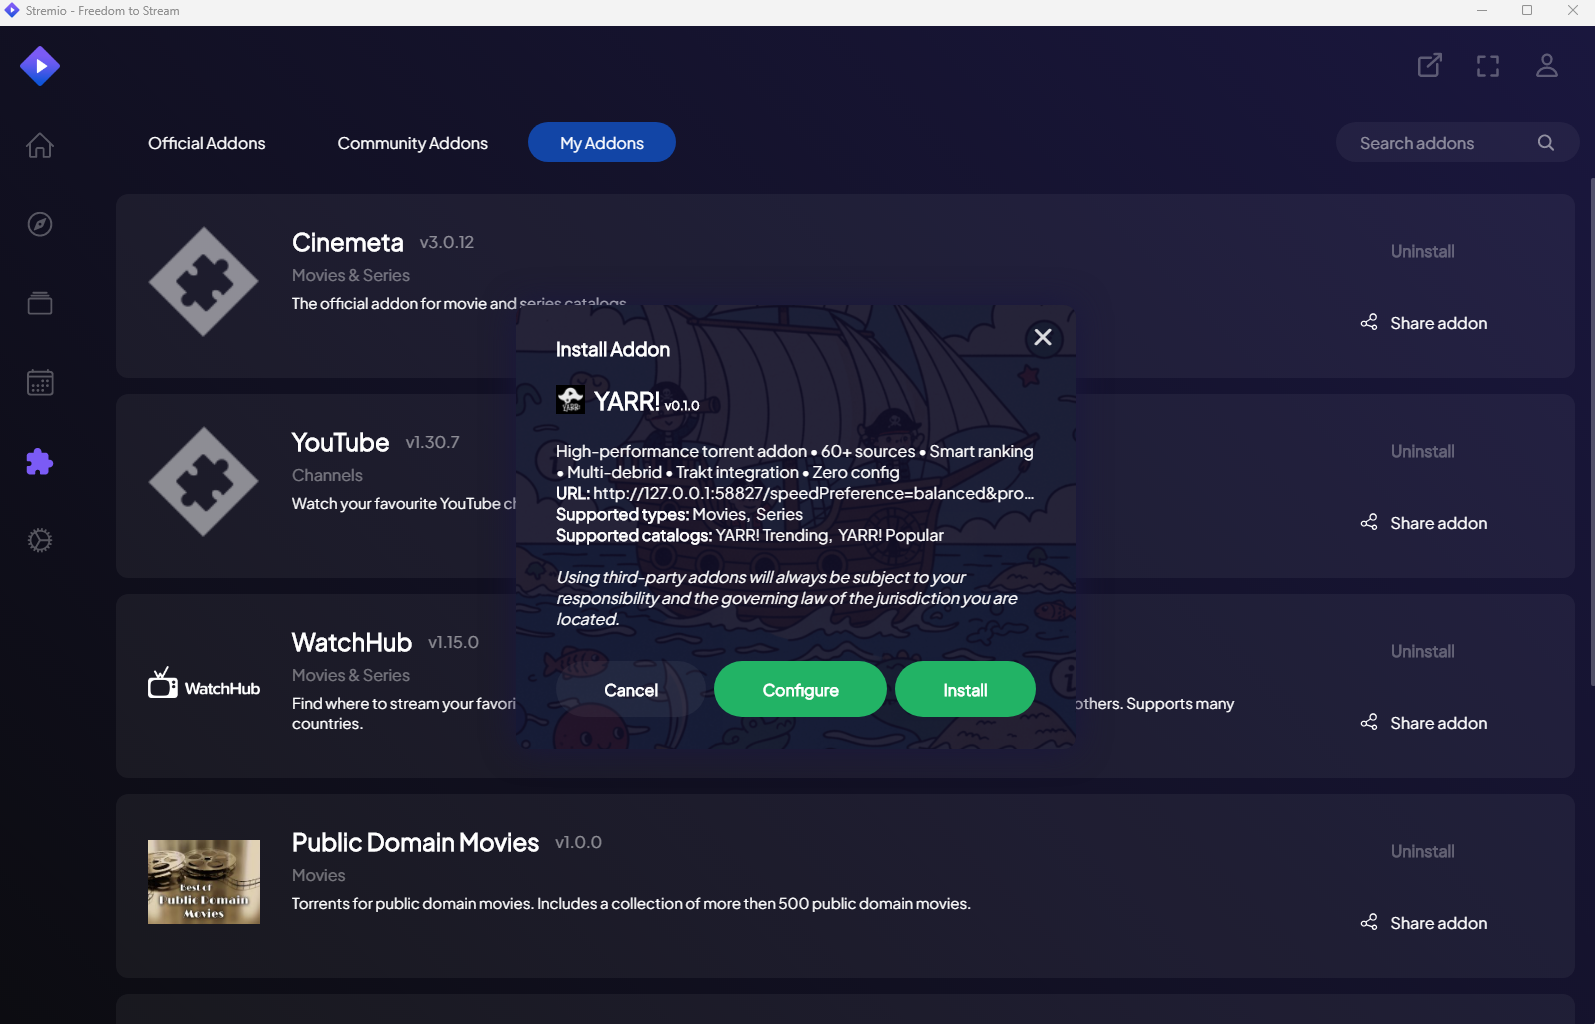Click Configure for YARR! addon
1595x1024 pixels.
click(800, 689)
